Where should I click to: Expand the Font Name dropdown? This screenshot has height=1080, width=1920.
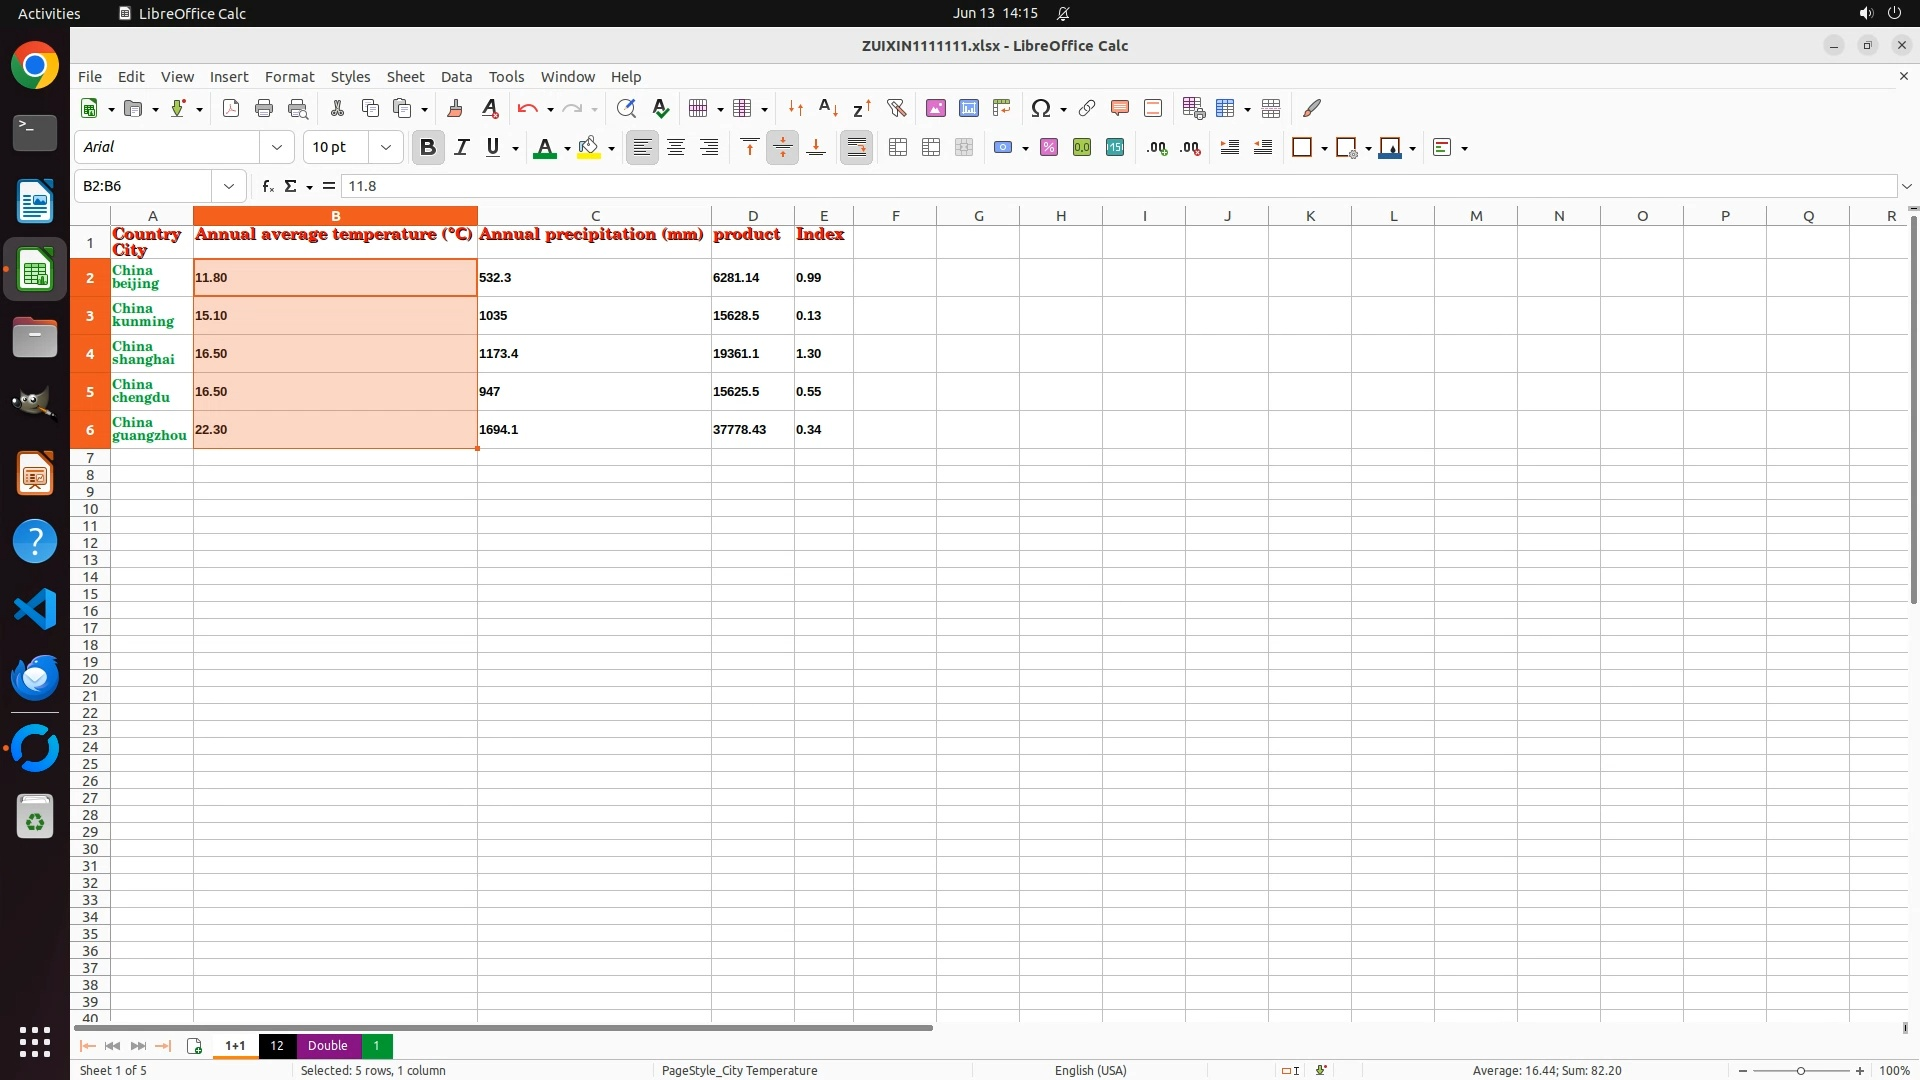coord(277,148)
